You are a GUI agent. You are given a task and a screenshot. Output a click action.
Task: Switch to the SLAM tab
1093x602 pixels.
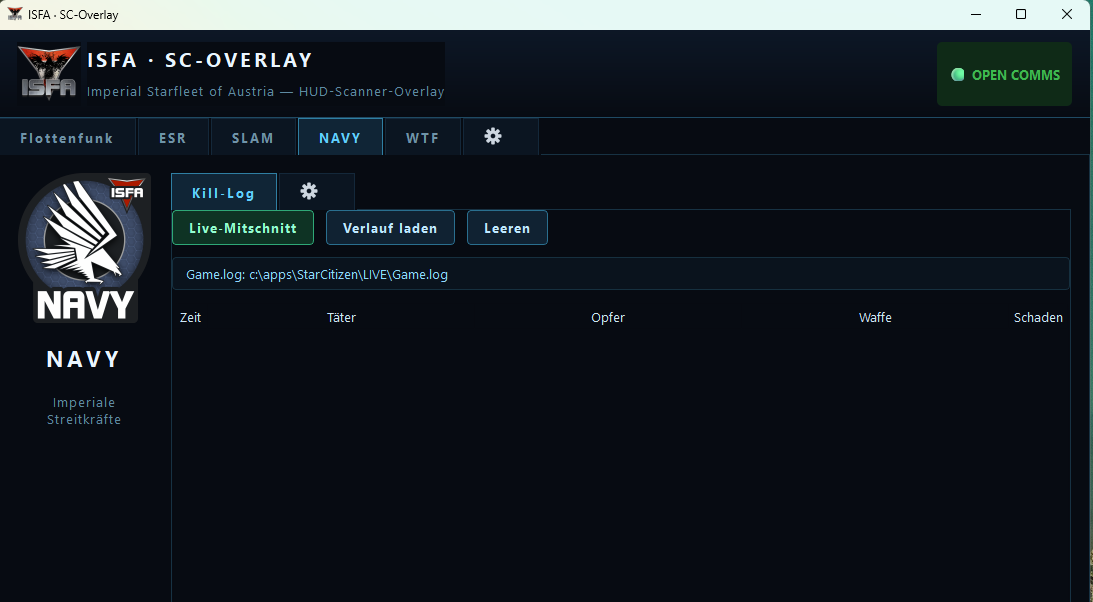pos(253,137)
